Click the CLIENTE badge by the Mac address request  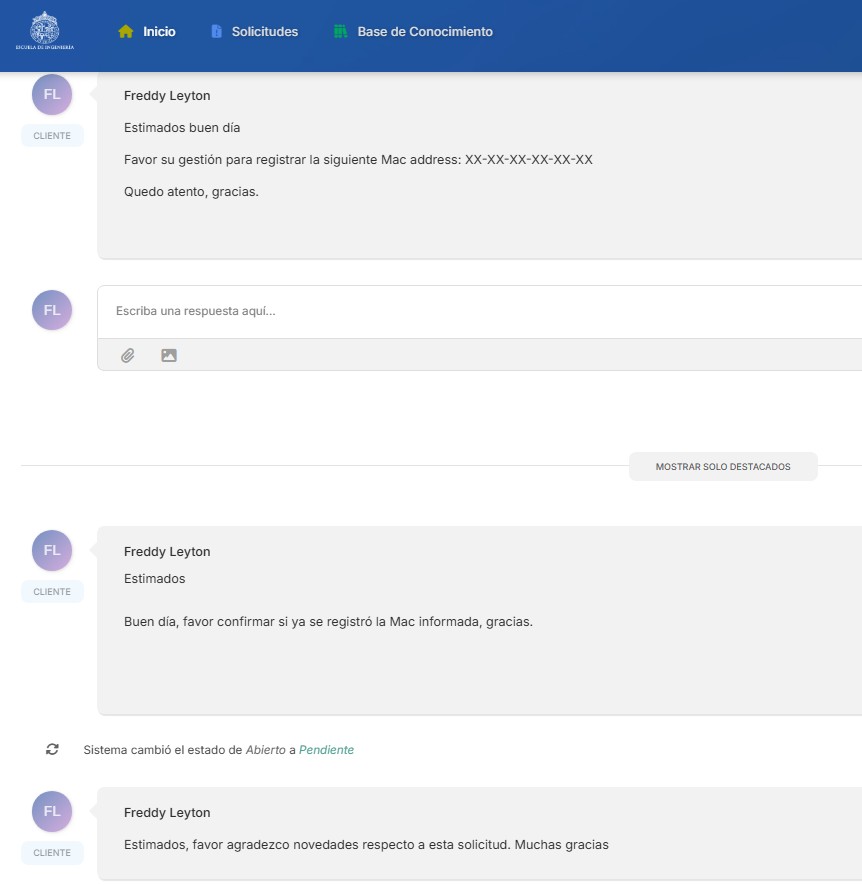pyautogui.click(x=52, y=136)
